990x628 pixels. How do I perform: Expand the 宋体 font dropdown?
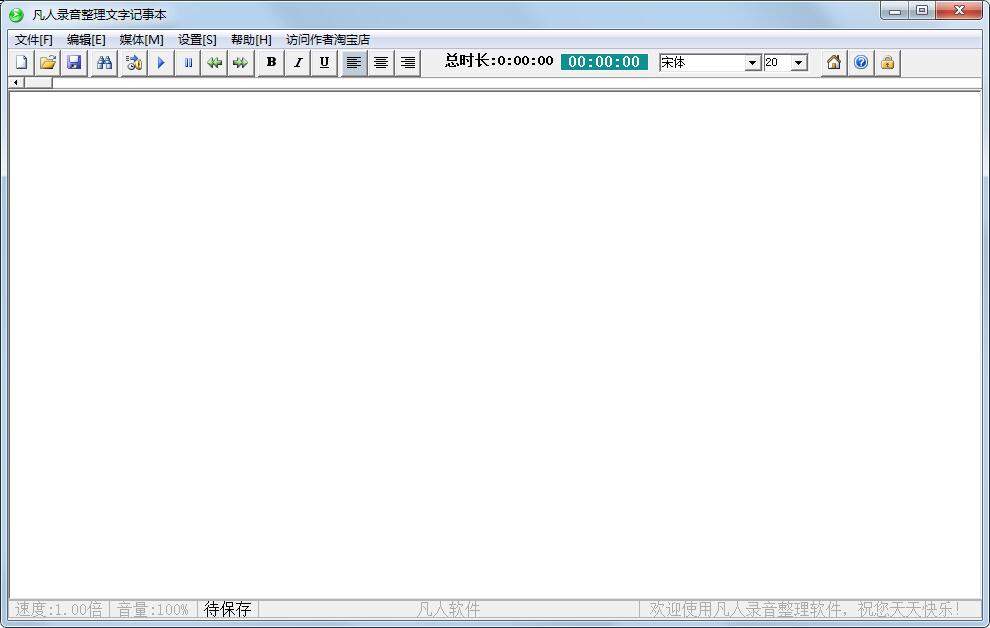point(753,63)
